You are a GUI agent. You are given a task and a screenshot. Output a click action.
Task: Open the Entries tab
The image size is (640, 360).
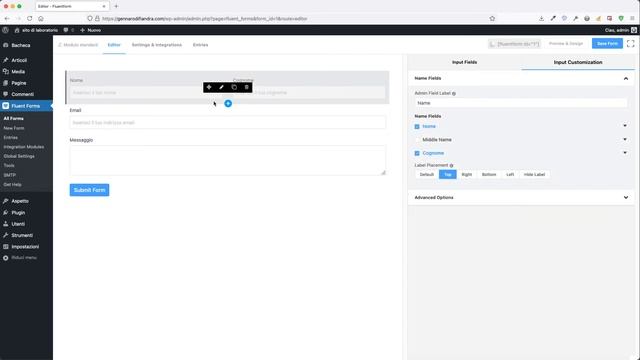coord(200,45)
